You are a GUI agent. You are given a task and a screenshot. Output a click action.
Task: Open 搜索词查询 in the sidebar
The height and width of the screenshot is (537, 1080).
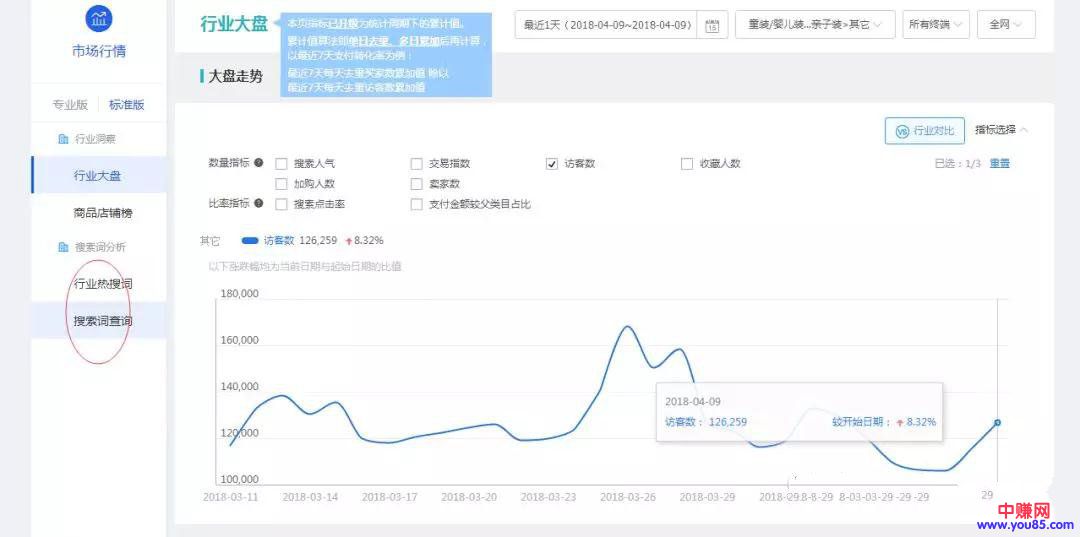coord(102,321)
